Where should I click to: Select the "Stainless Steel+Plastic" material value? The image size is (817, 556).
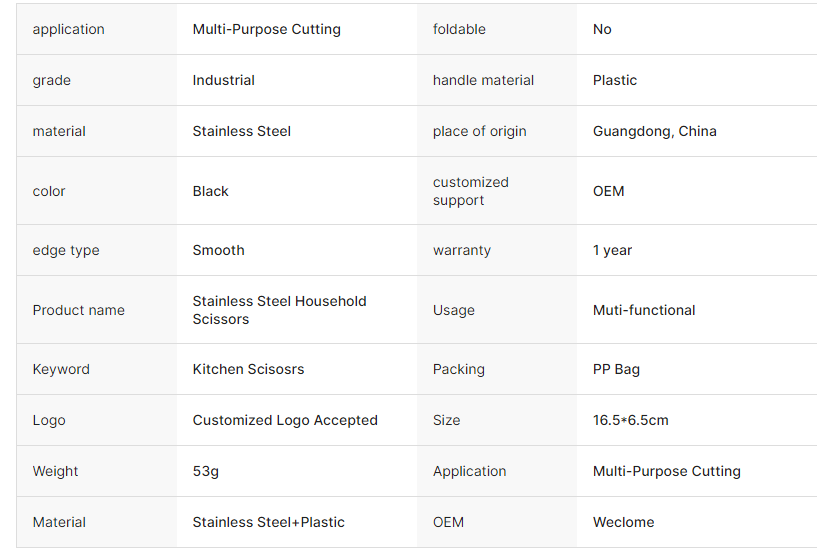coord(268,522)
